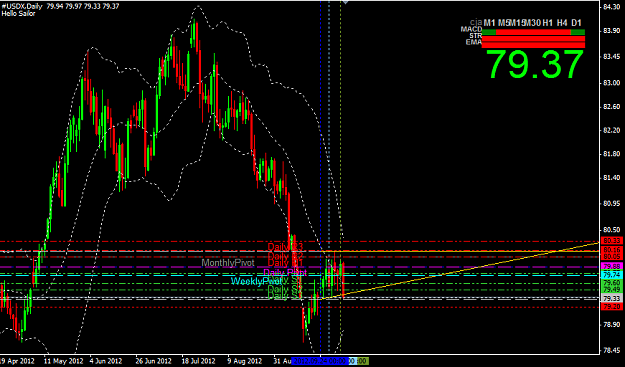
Task: Click the MonthlyPivot label
Action: click(x=228, y=263)
